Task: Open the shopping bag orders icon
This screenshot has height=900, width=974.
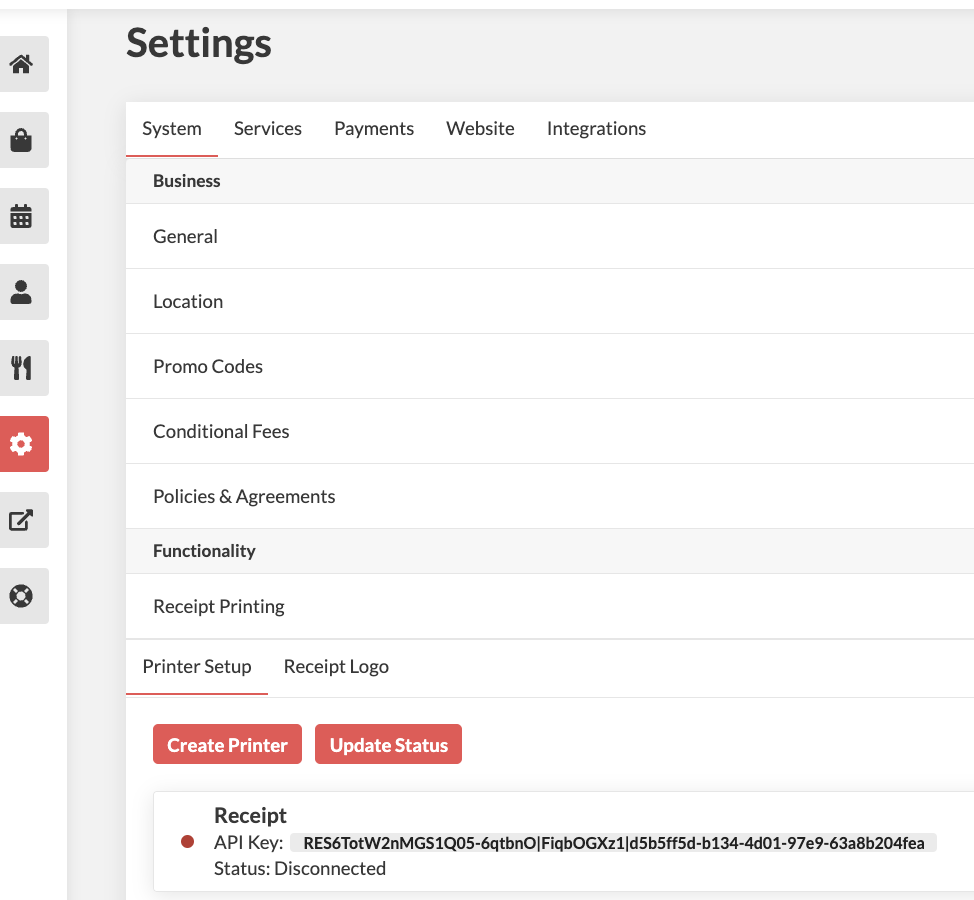Action: tap(22, 140)
